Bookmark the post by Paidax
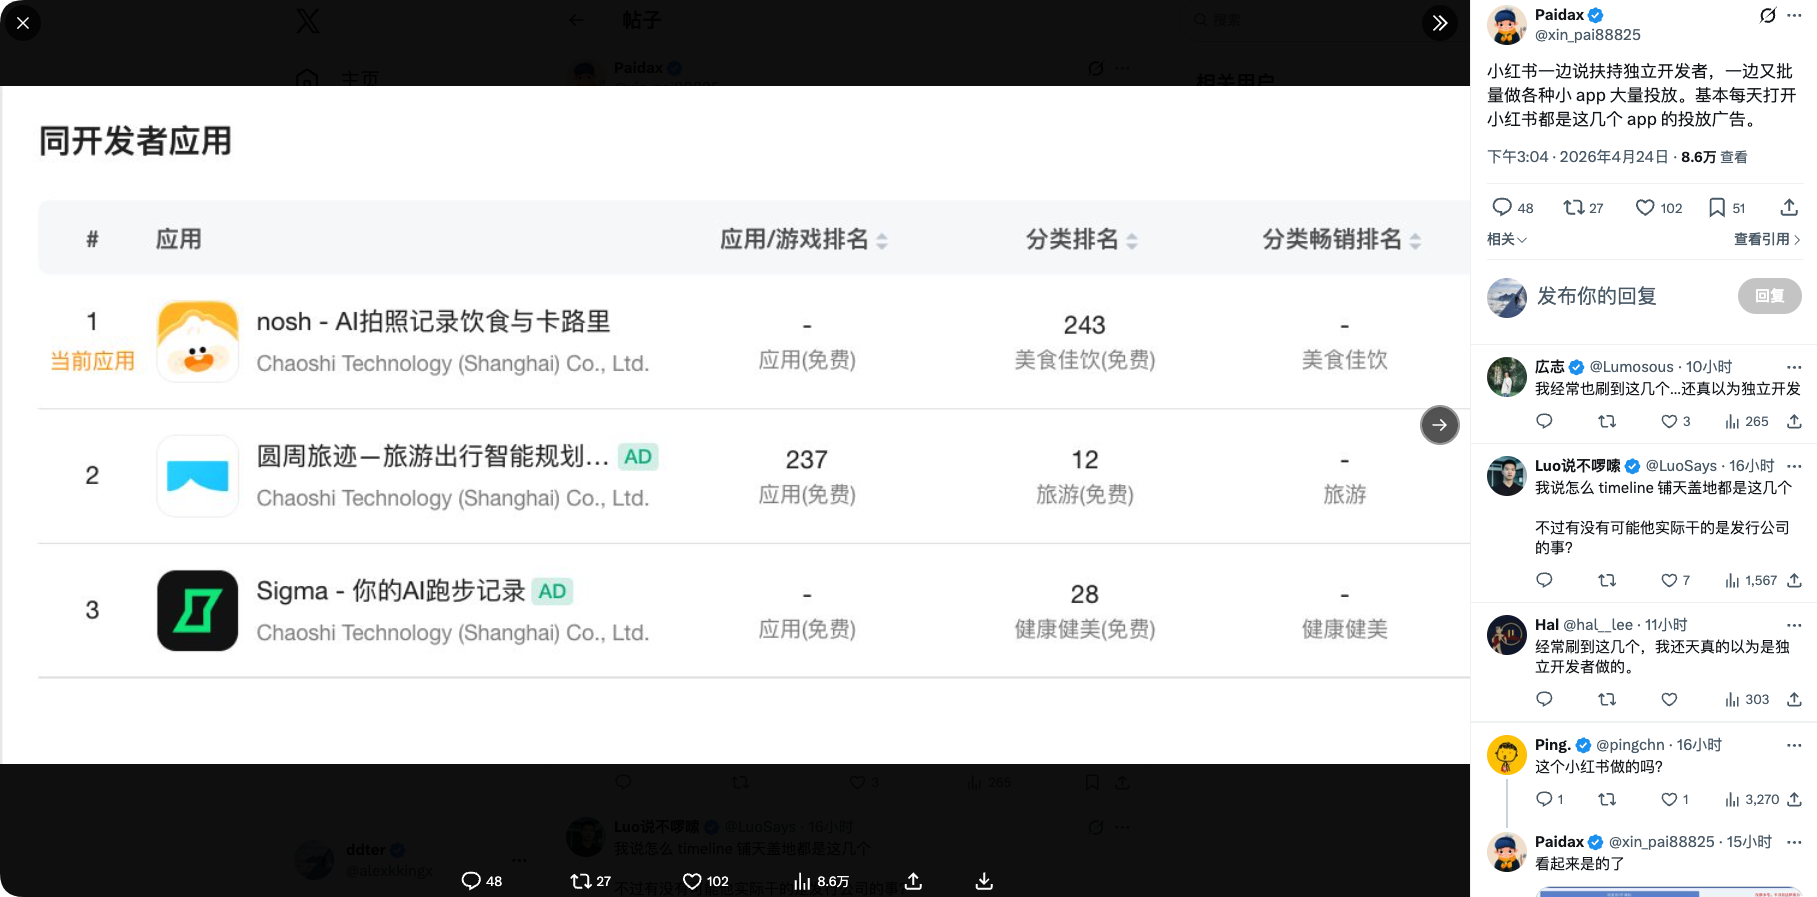 [1717, 208]
